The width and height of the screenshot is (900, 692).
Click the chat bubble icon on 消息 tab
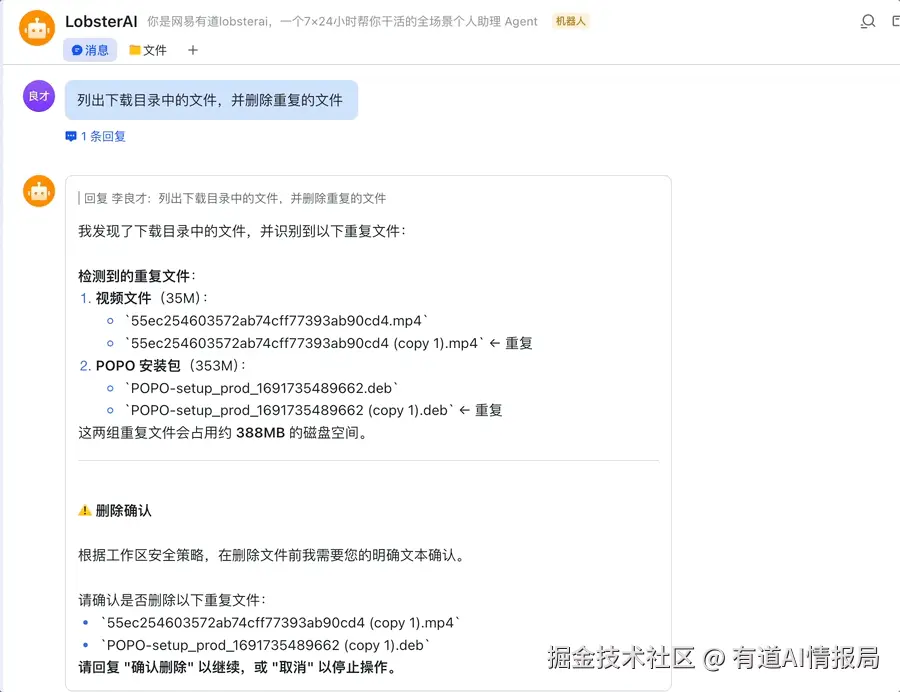76,49
